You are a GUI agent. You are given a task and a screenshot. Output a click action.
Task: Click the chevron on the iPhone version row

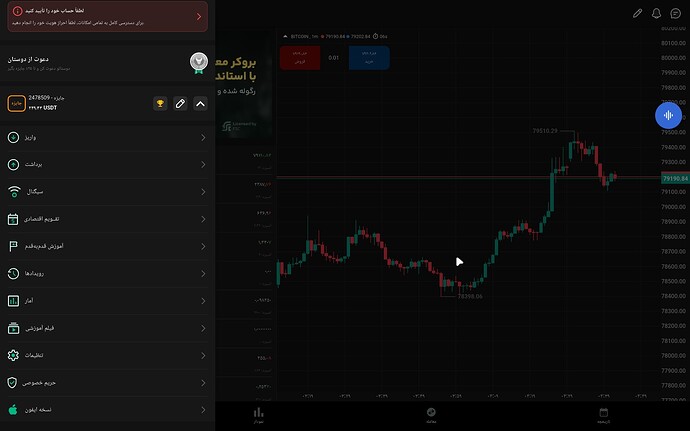203,410
